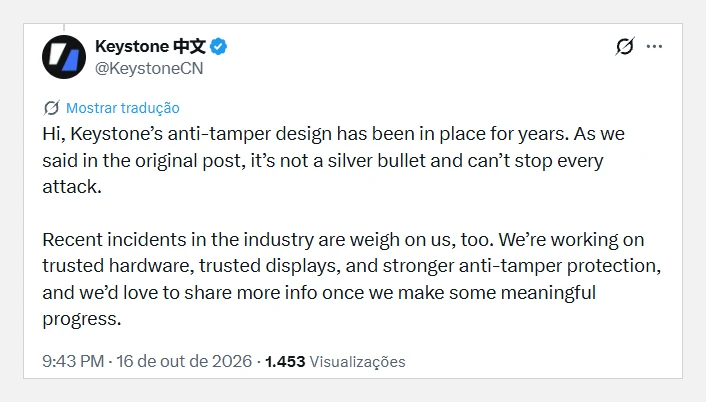This screenshot has width=706, height=402.
Task: Open the Grok icon at top right
Action: 625,46
